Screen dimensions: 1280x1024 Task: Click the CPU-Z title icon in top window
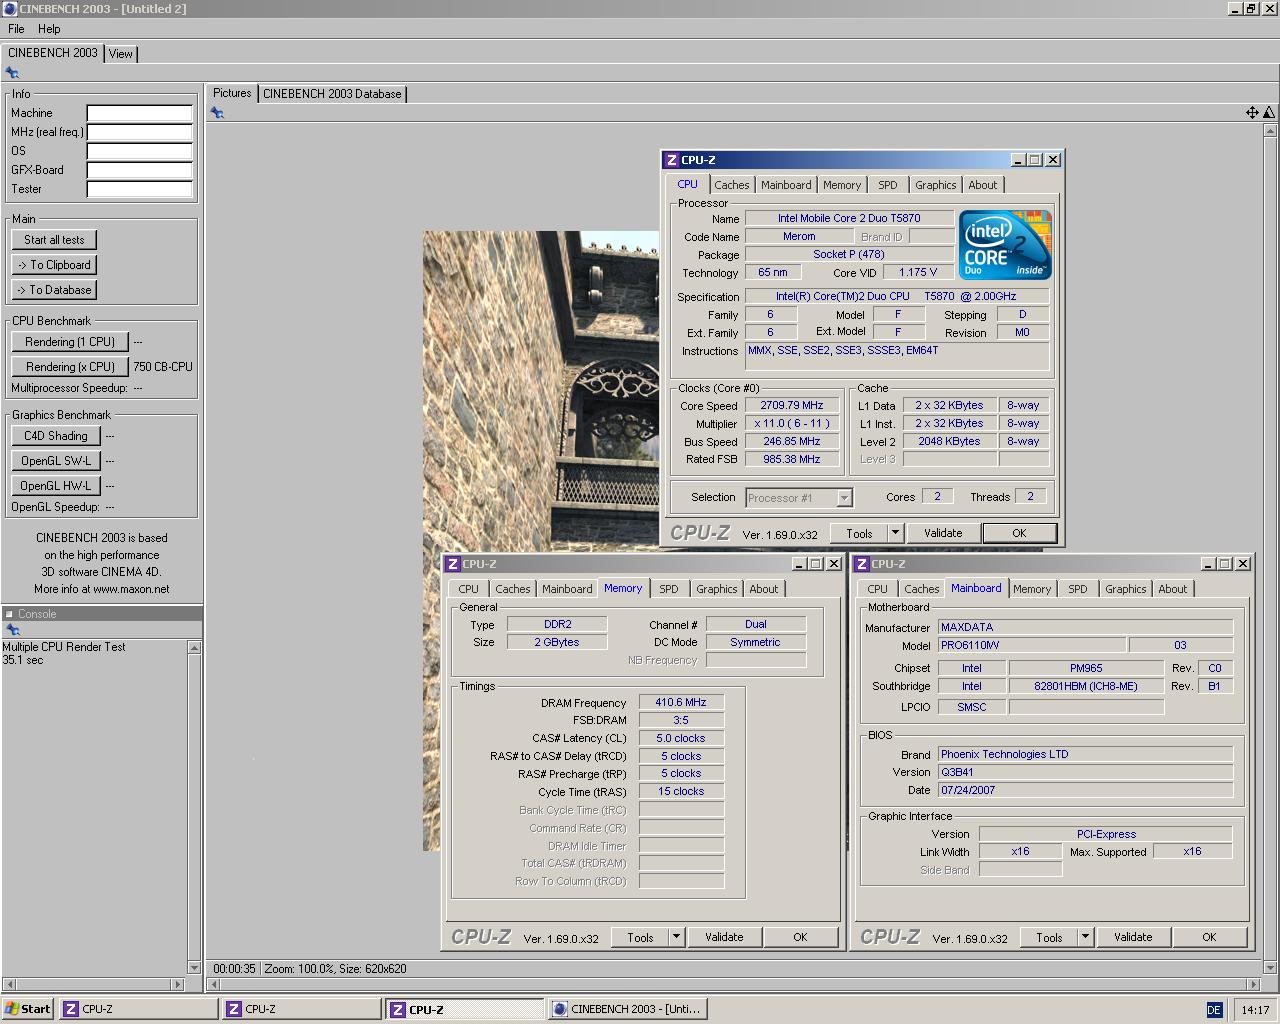click(672, 160)
